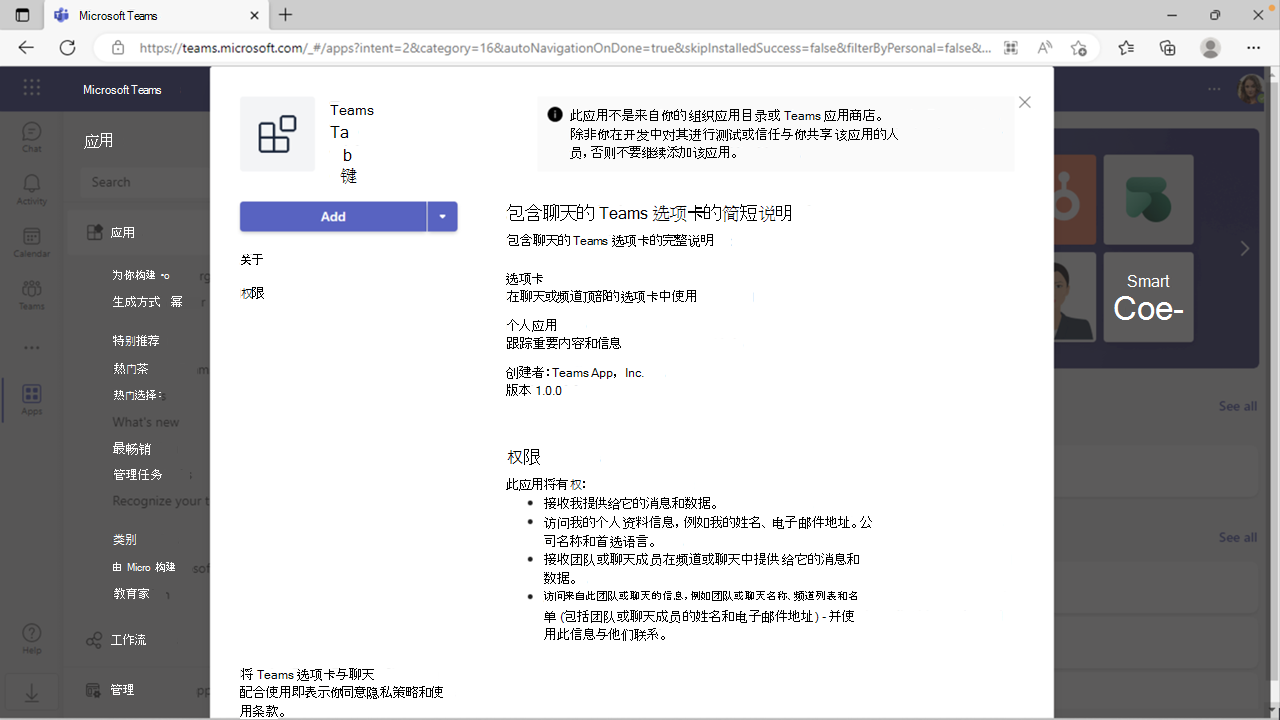Open the user profile avatar
Screen dimensions: 1280x720
pos(1251,89)
